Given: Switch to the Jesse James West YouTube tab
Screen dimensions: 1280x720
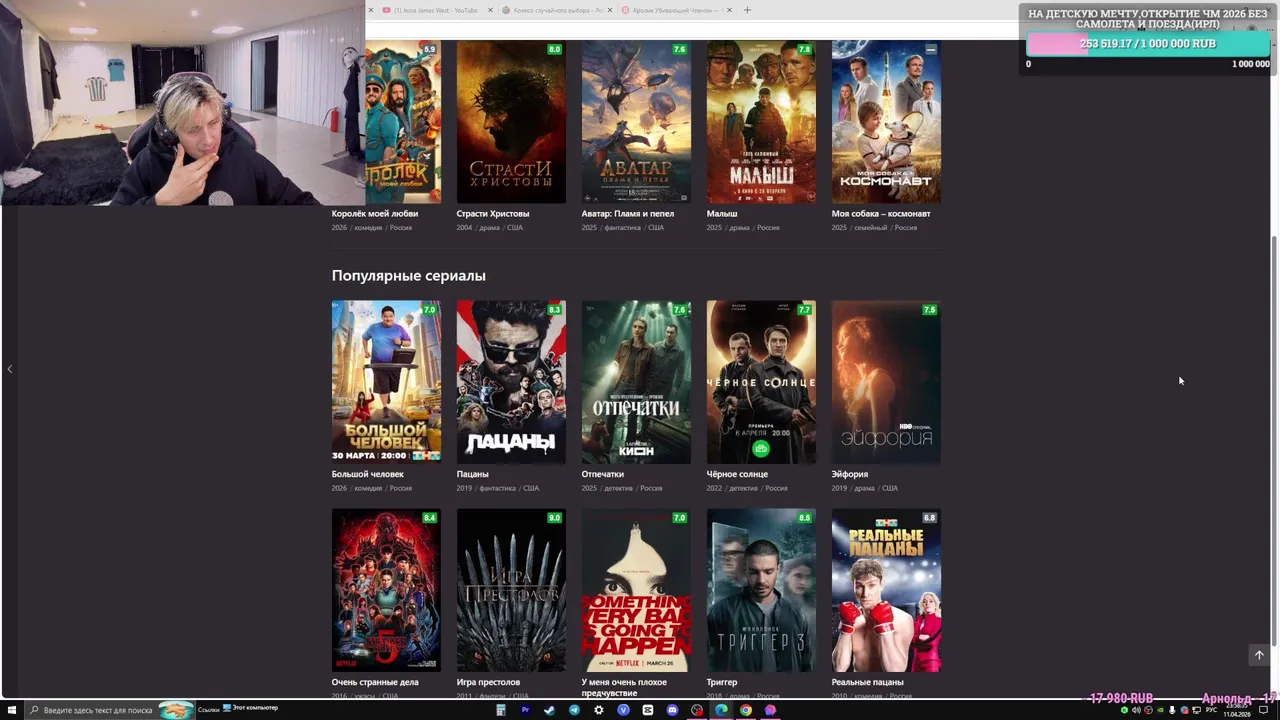Looking at the screenshot, I should coord(436,10).
